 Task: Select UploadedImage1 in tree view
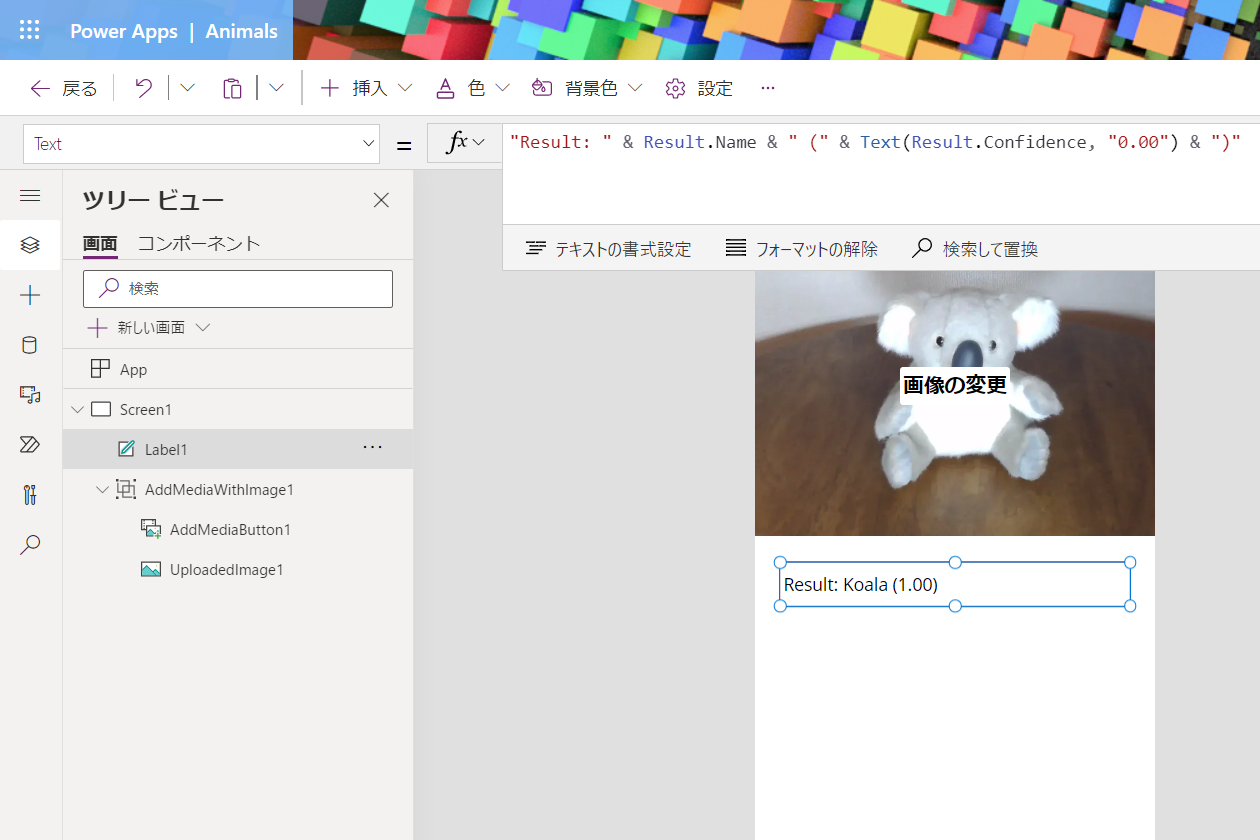click(226, 569)
